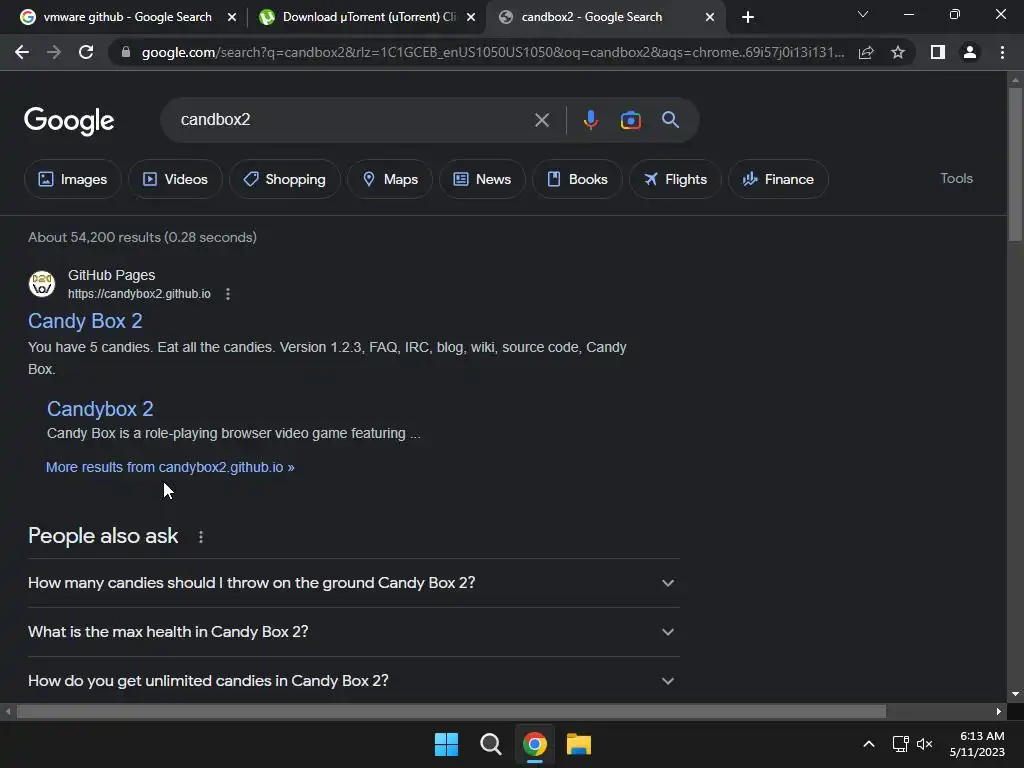Filter results by Finance
1024x768 pixels.
point(778,179)
